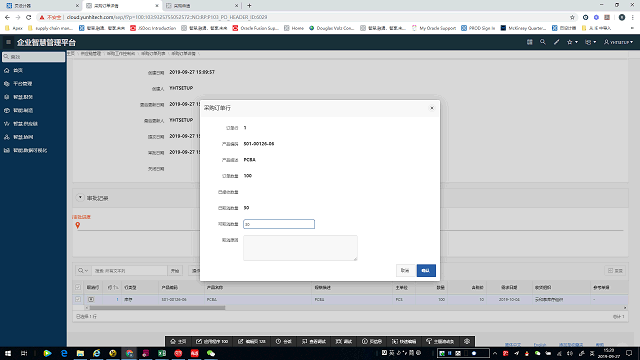Screen dimensions: 640x360
Task: Open the table search column dropdown
Action: [83, 271]
